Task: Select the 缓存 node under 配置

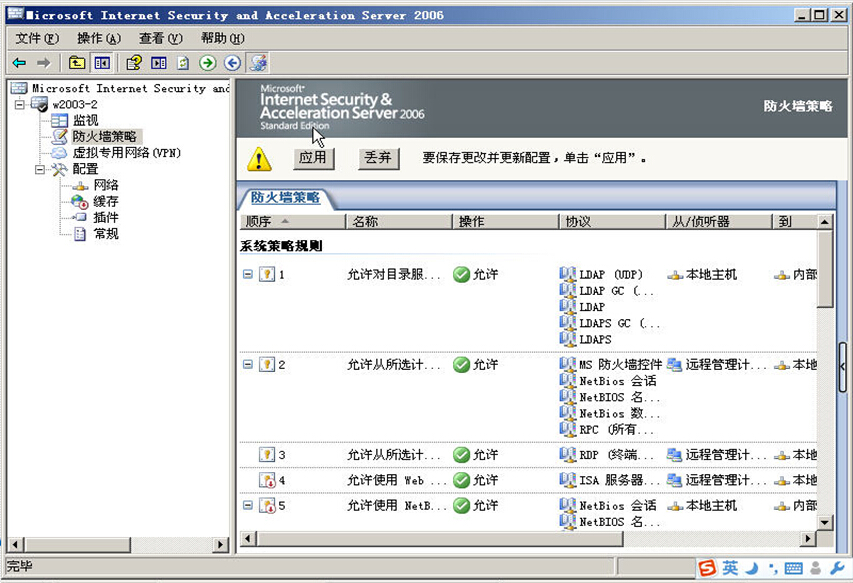Action: click(105, 201)
